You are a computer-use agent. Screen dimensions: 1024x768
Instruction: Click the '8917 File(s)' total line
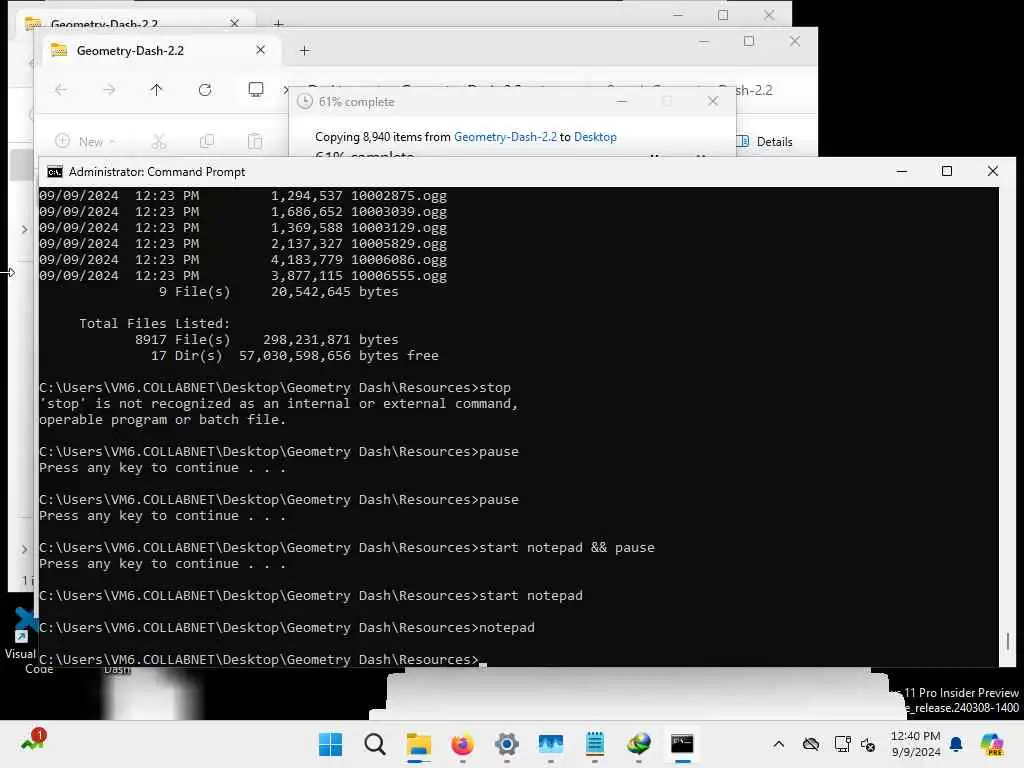[266, 340]
